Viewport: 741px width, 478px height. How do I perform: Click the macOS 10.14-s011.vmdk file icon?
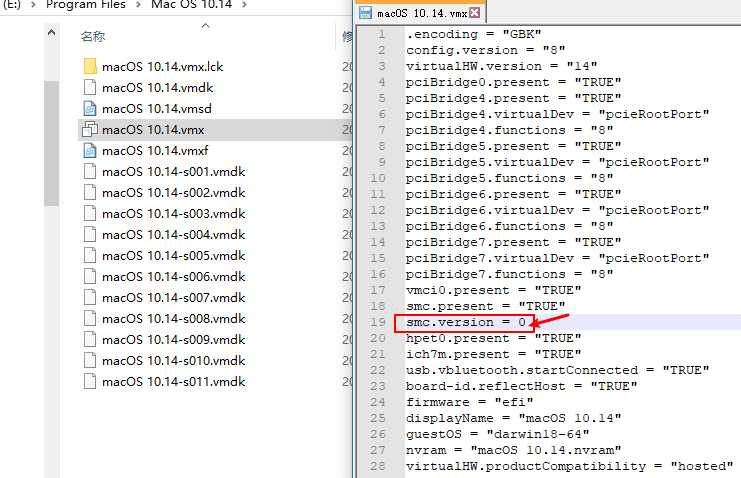[x=90, y=382]
